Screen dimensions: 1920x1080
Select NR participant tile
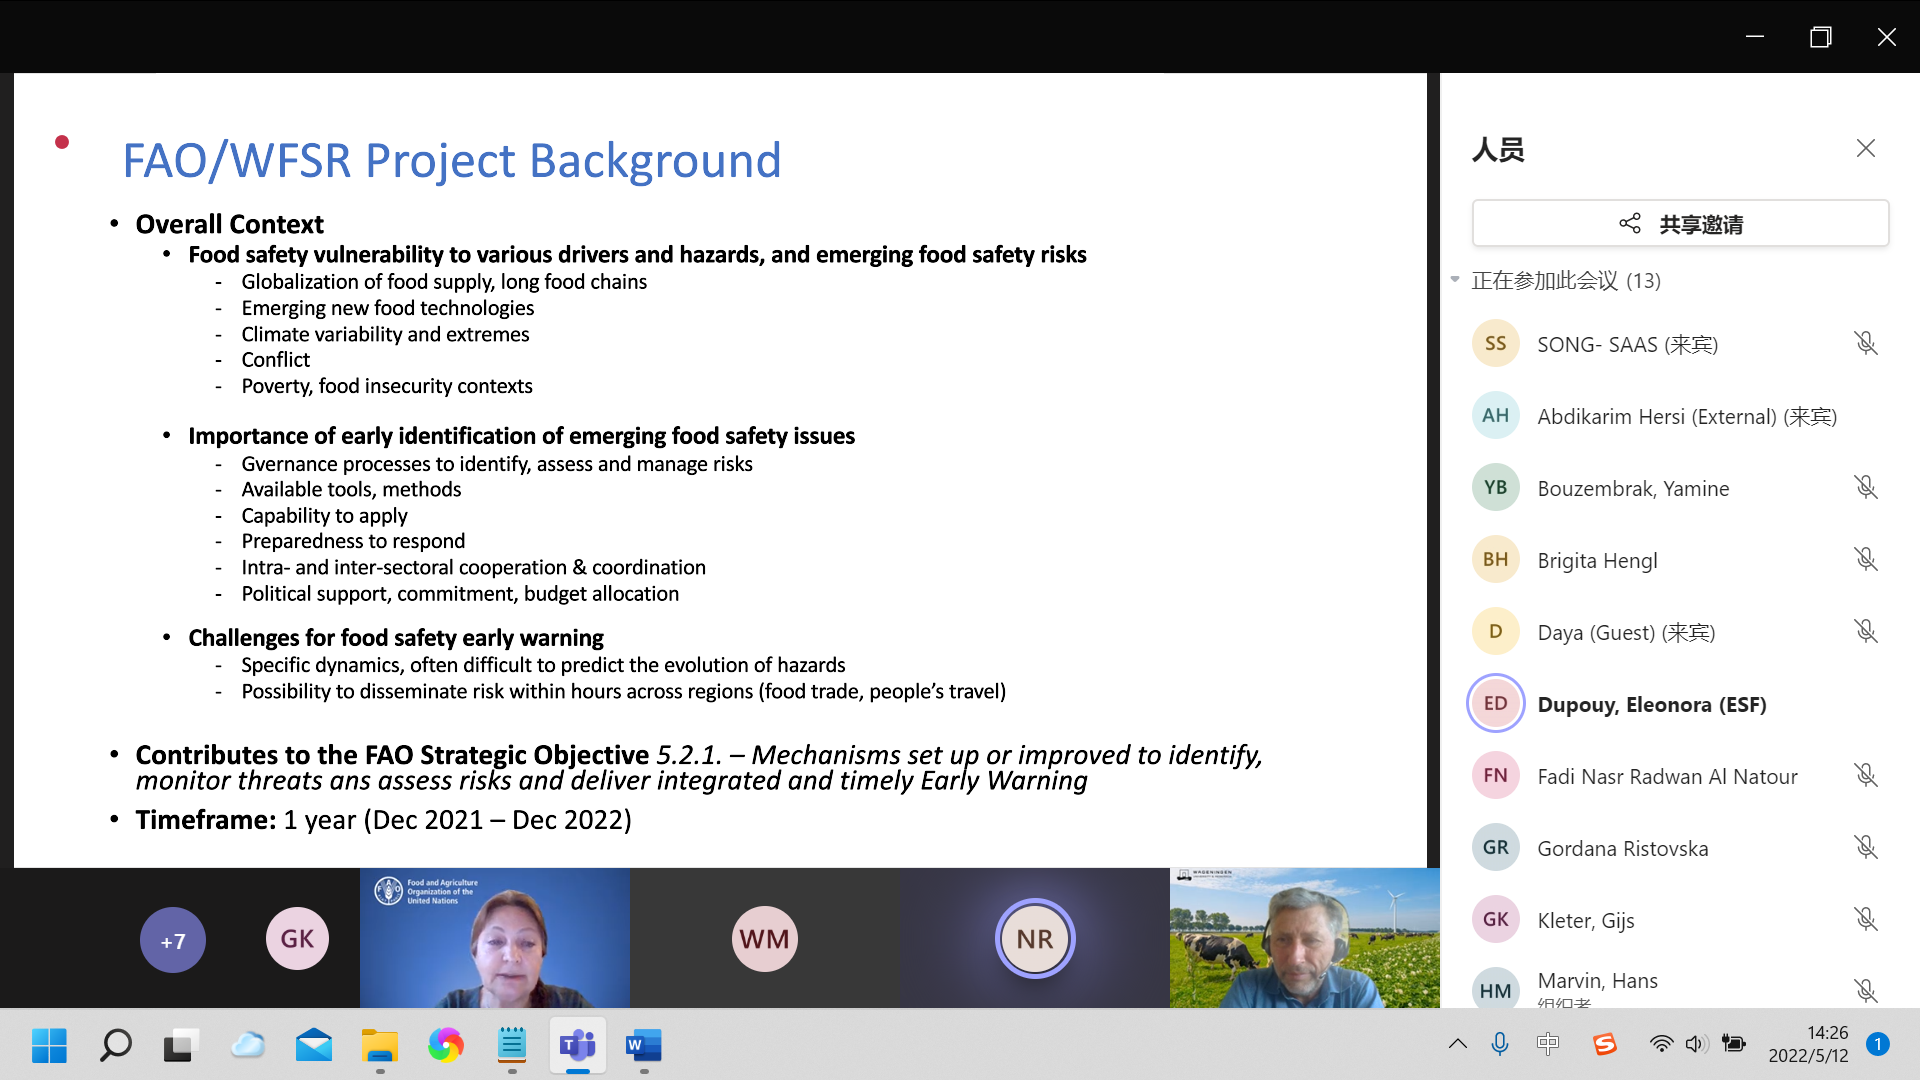click(x=1035, y=938)
